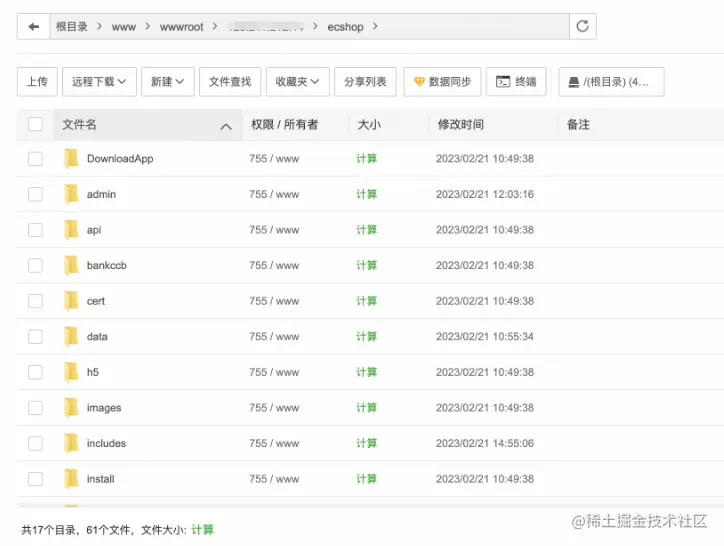The width and height of the screenshot is (724, 546).
Task: Click permissions 755 / www of install row
Action: [274, 479]
